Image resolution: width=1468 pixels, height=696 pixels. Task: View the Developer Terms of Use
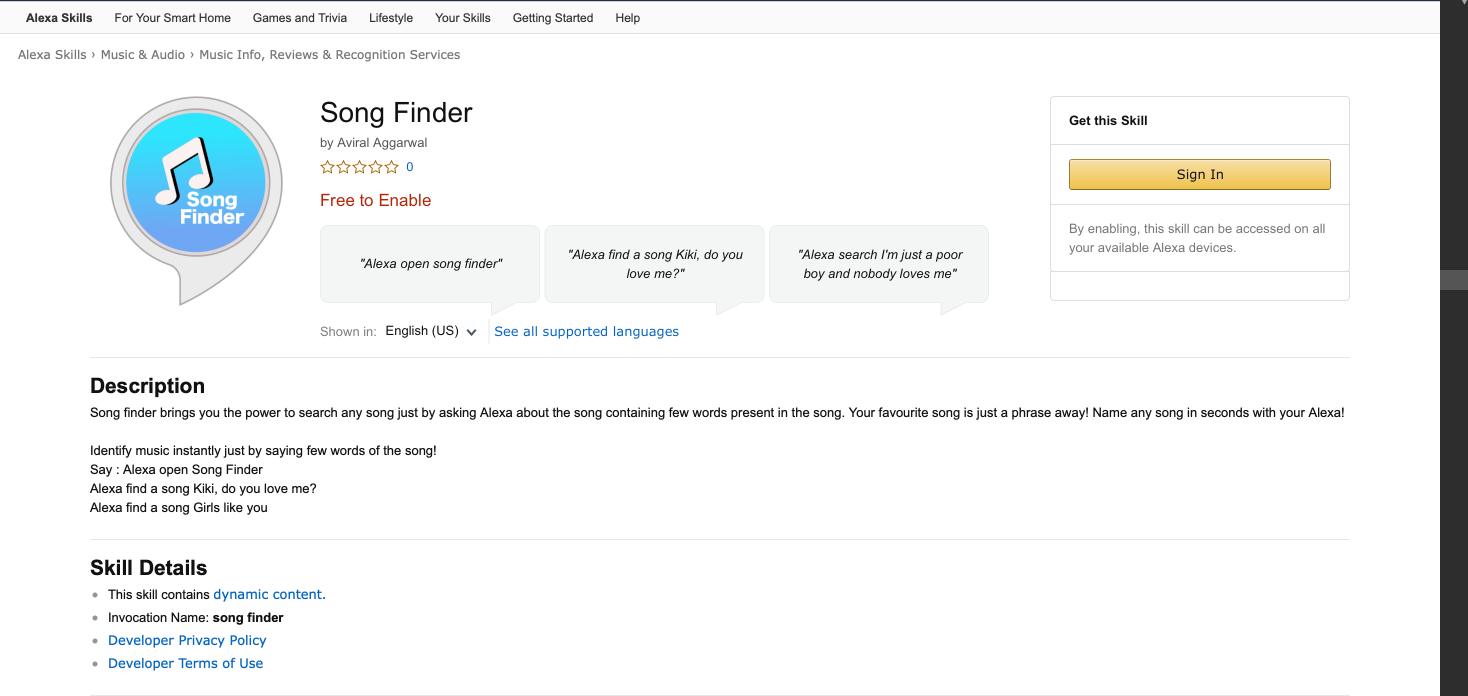pos(185,663)
